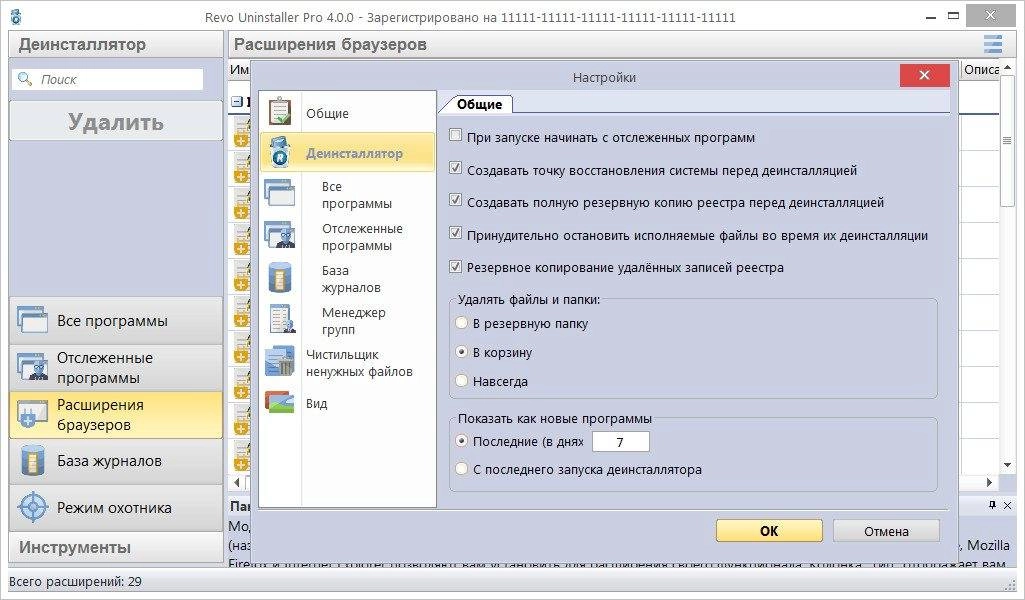
Task: Click the search magnifier icon
Action: coord(25,79)
